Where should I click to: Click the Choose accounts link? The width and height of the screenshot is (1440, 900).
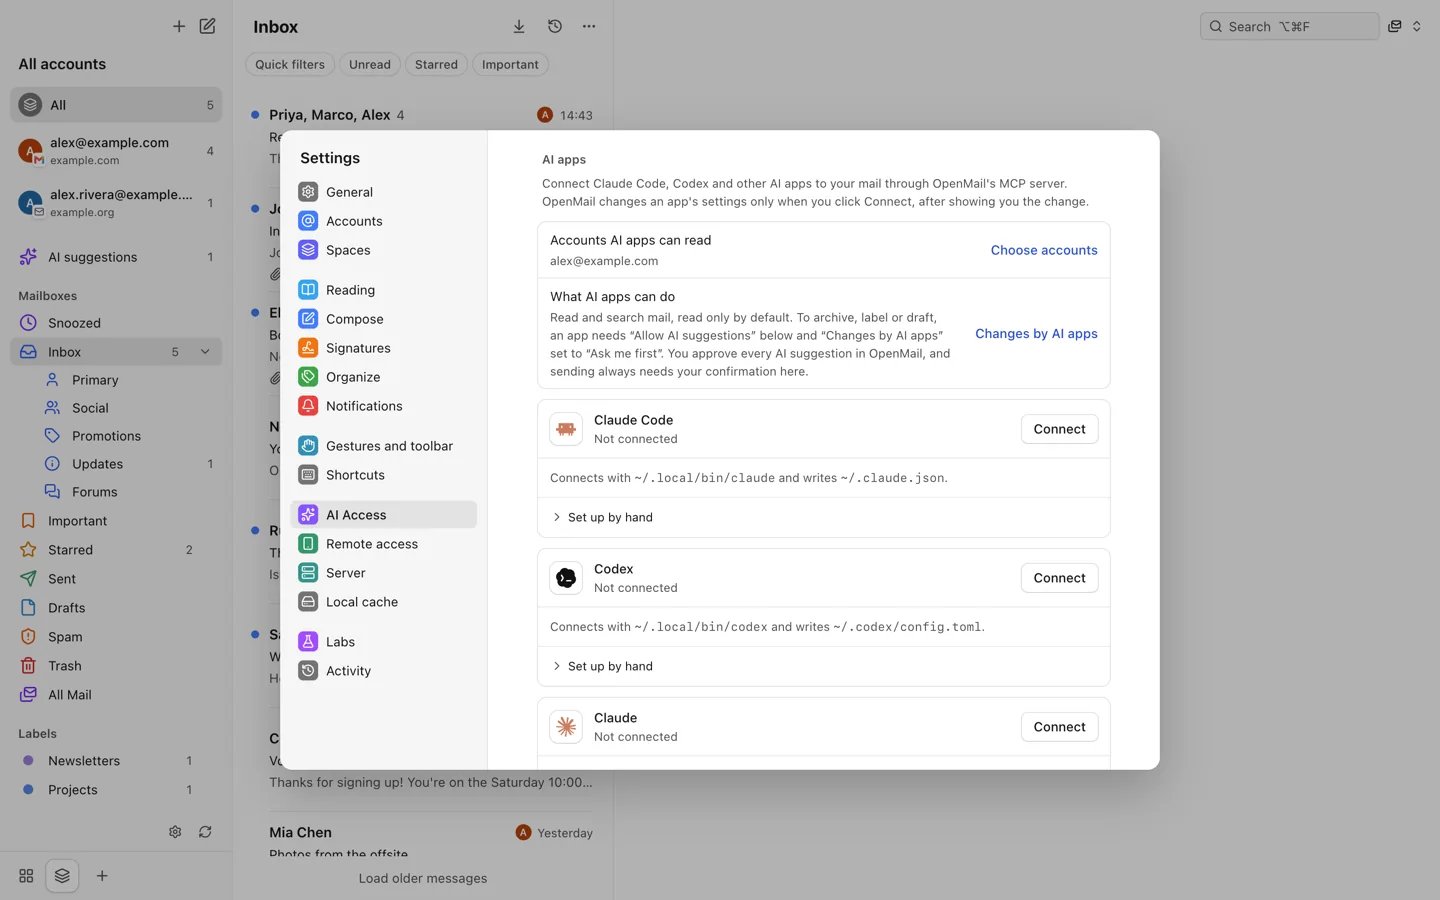(1044, 250)
